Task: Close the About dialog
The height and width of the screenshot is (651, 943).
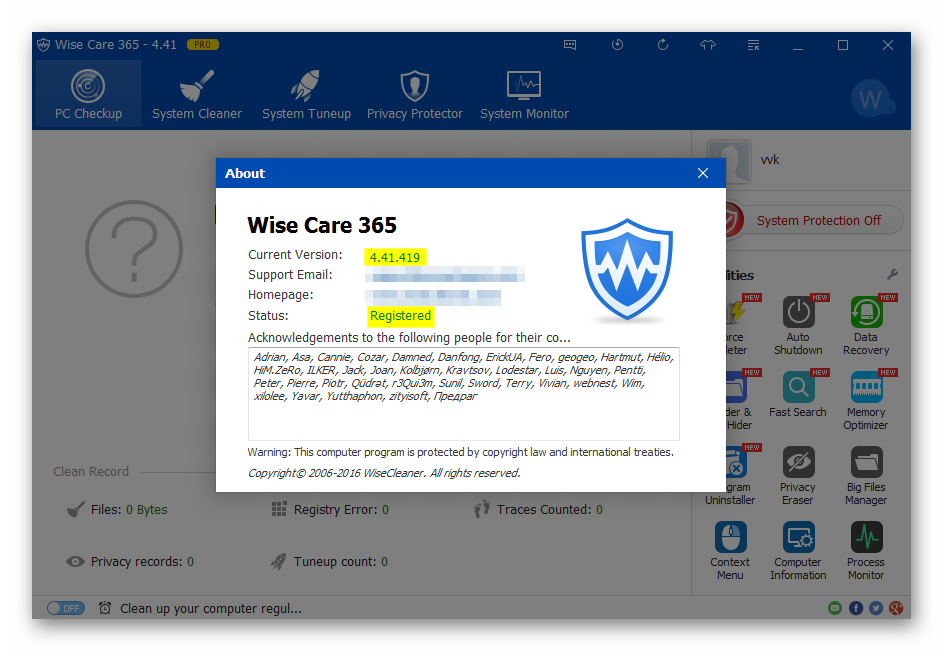Action: click(x=702, y=173)
